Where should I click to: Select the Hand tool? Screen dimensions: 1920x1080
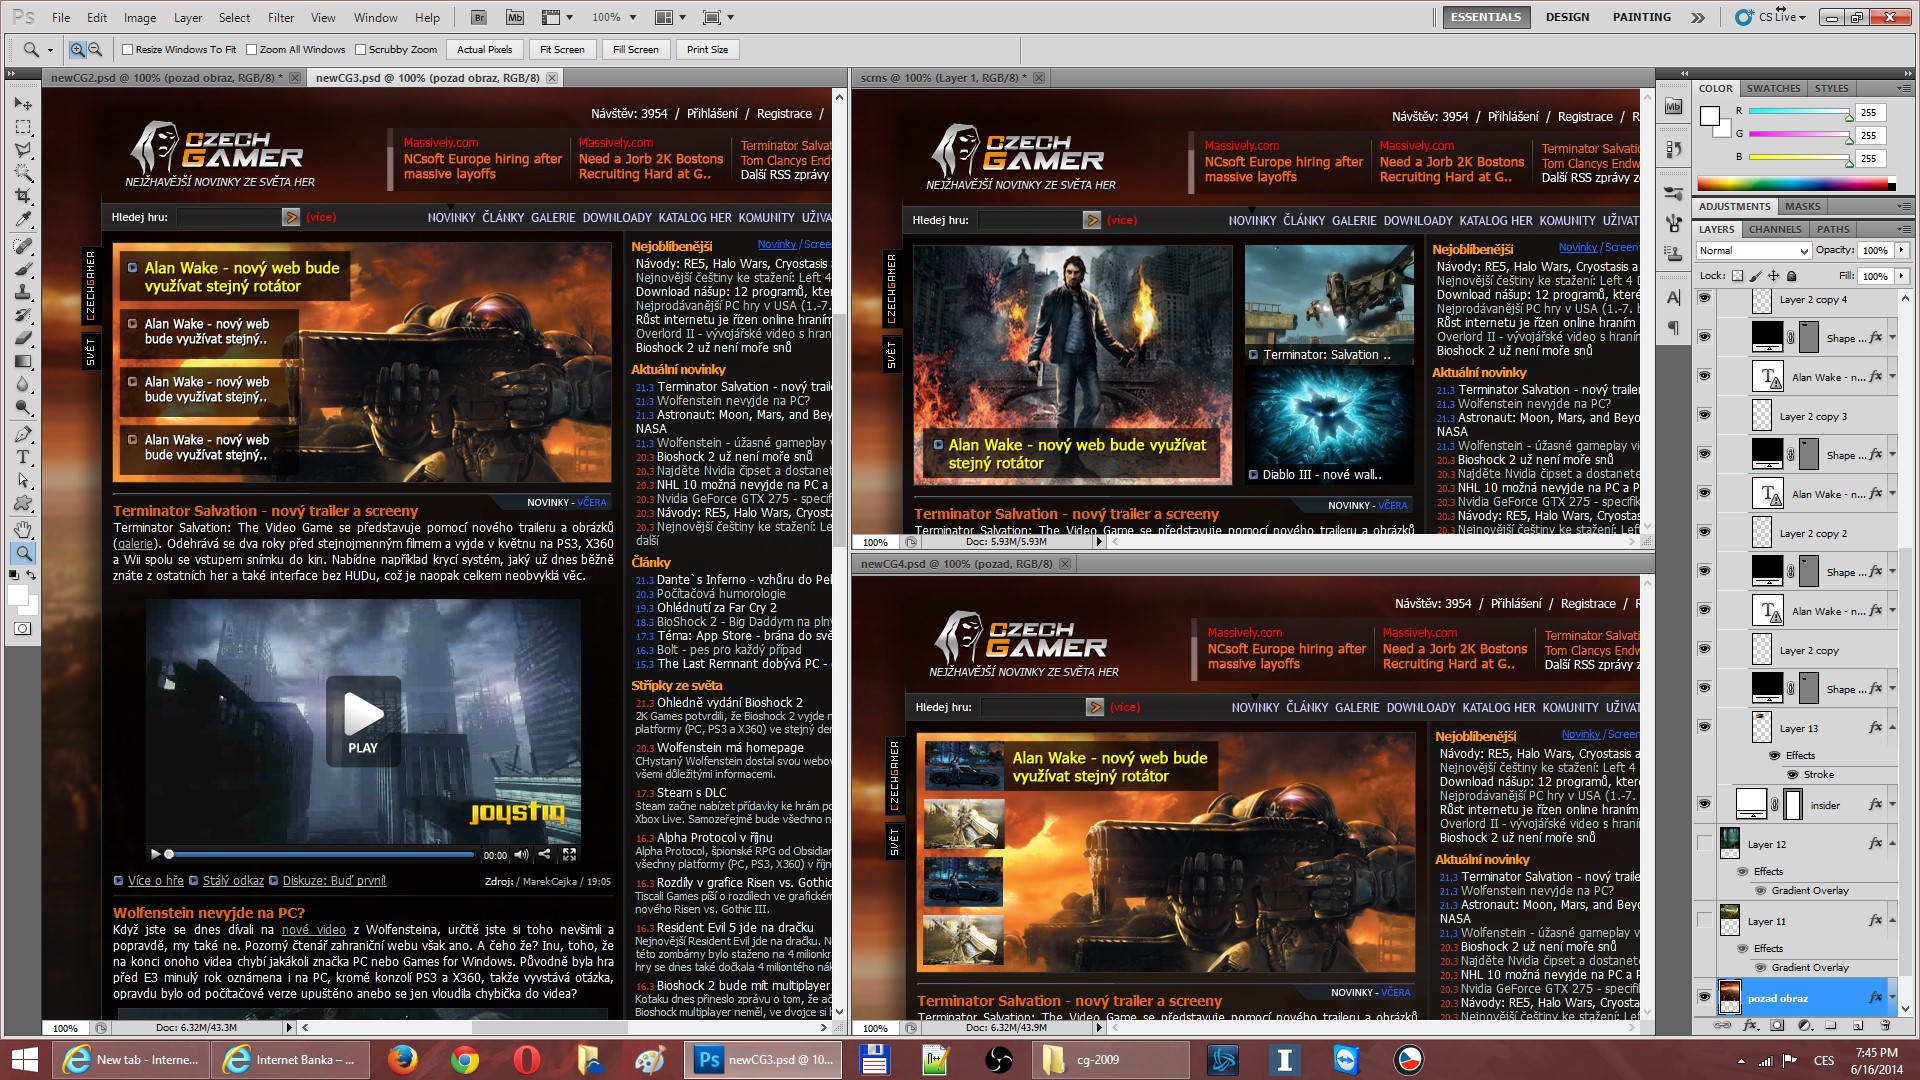(23, 529)
